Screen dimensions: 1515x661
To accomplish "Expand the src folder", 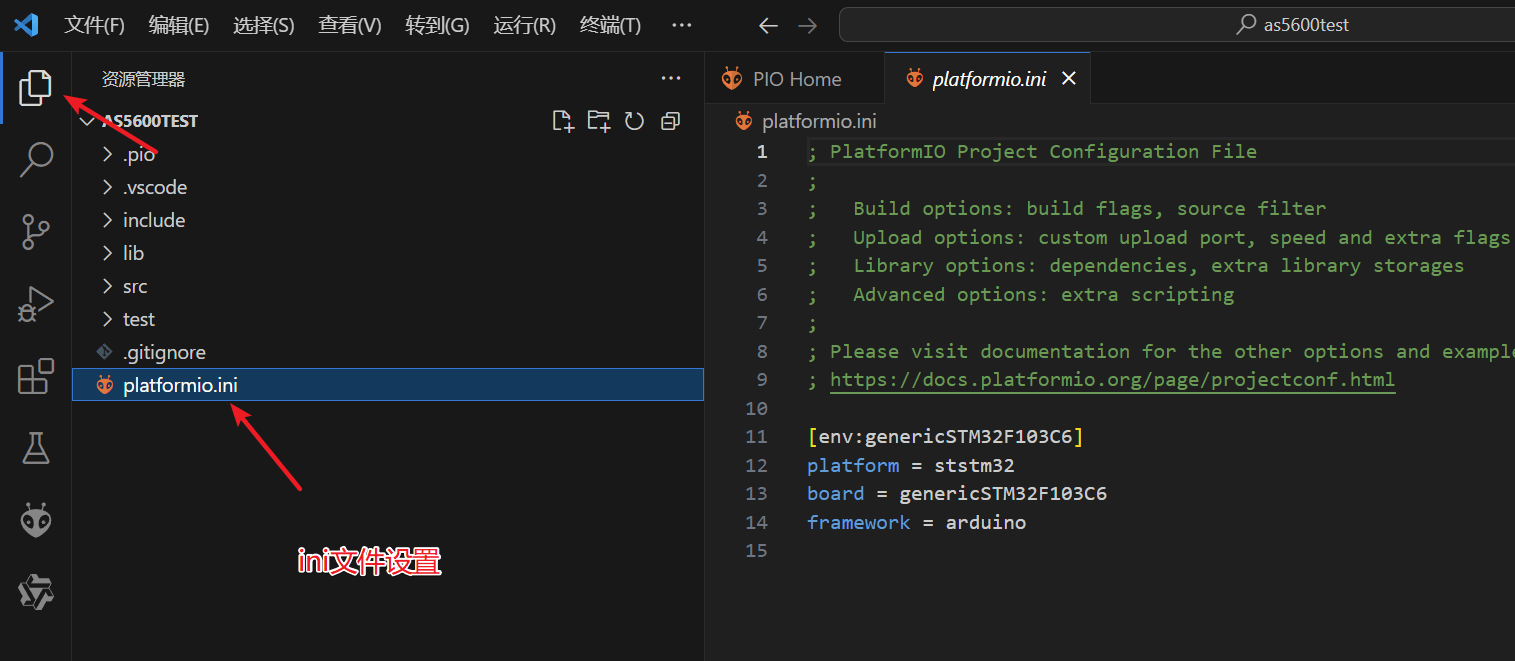I will click(x=135, y=286).
